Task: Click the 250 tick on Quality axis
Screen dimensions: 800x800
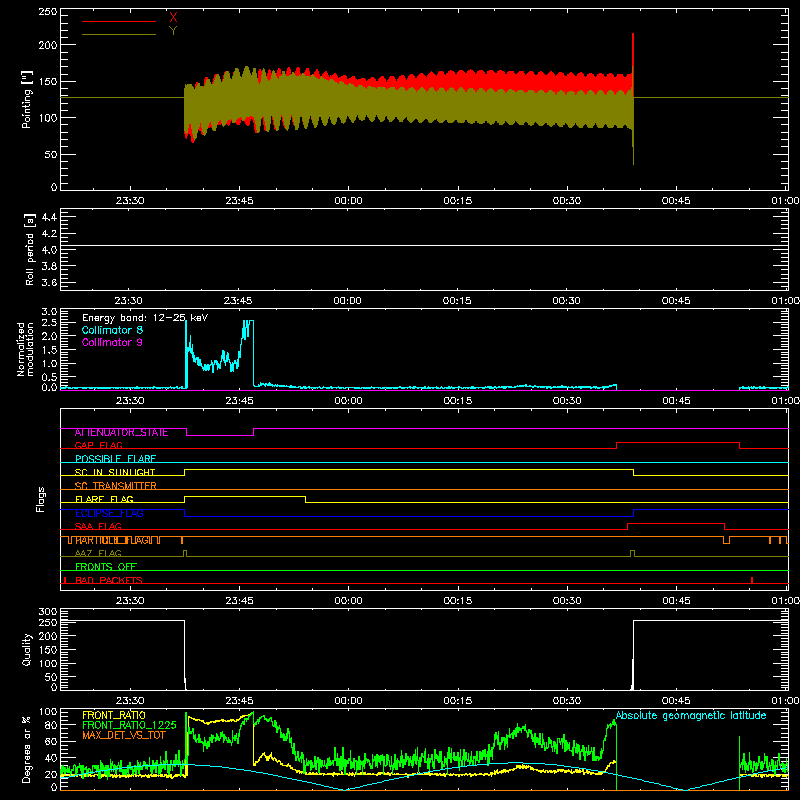Action: pyautogui.click(x=48, y=622)
